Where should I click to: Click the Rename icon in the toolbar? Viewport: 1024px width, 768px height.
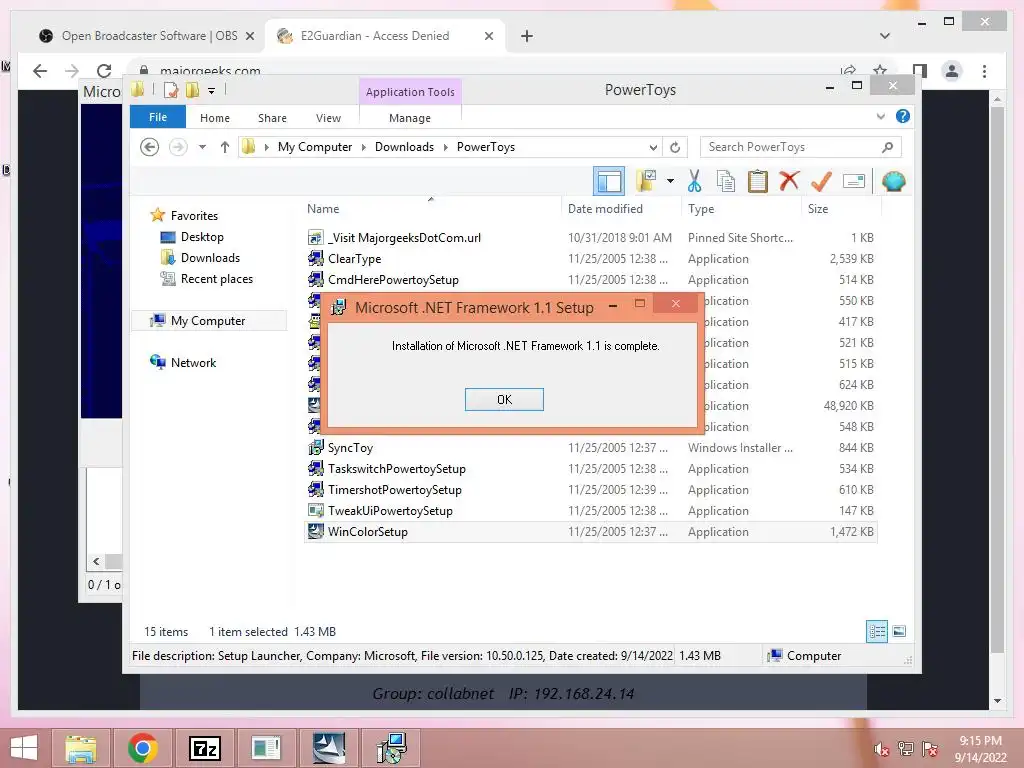[x=854, y=181]
